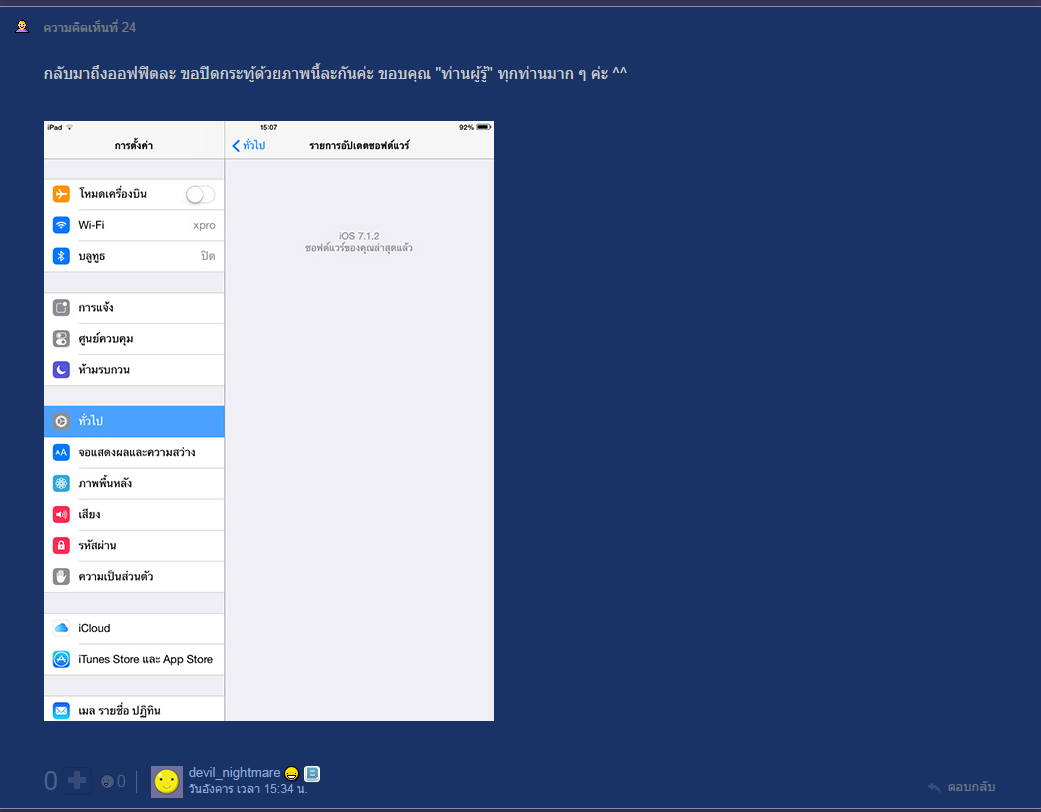Viewport: 1041px width, 812px height.
Task: Click the iCloud cloud icon
Action: [61, 628]
